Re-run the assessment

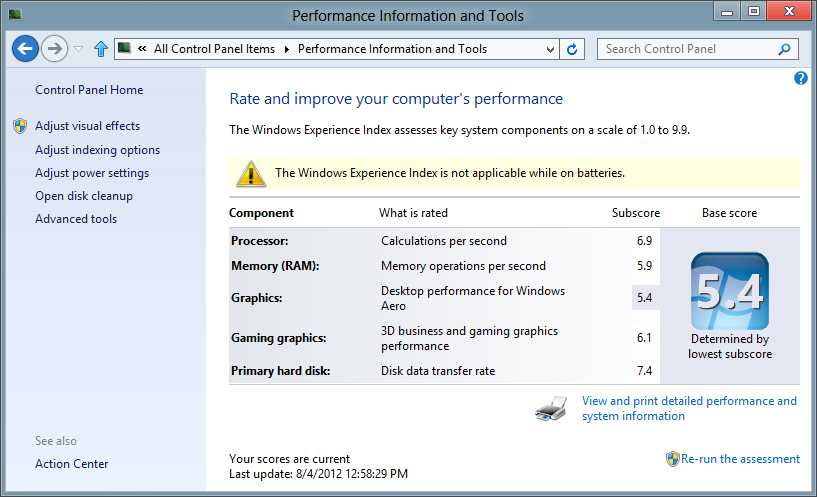pyautogui.click(x=740, y=459)
